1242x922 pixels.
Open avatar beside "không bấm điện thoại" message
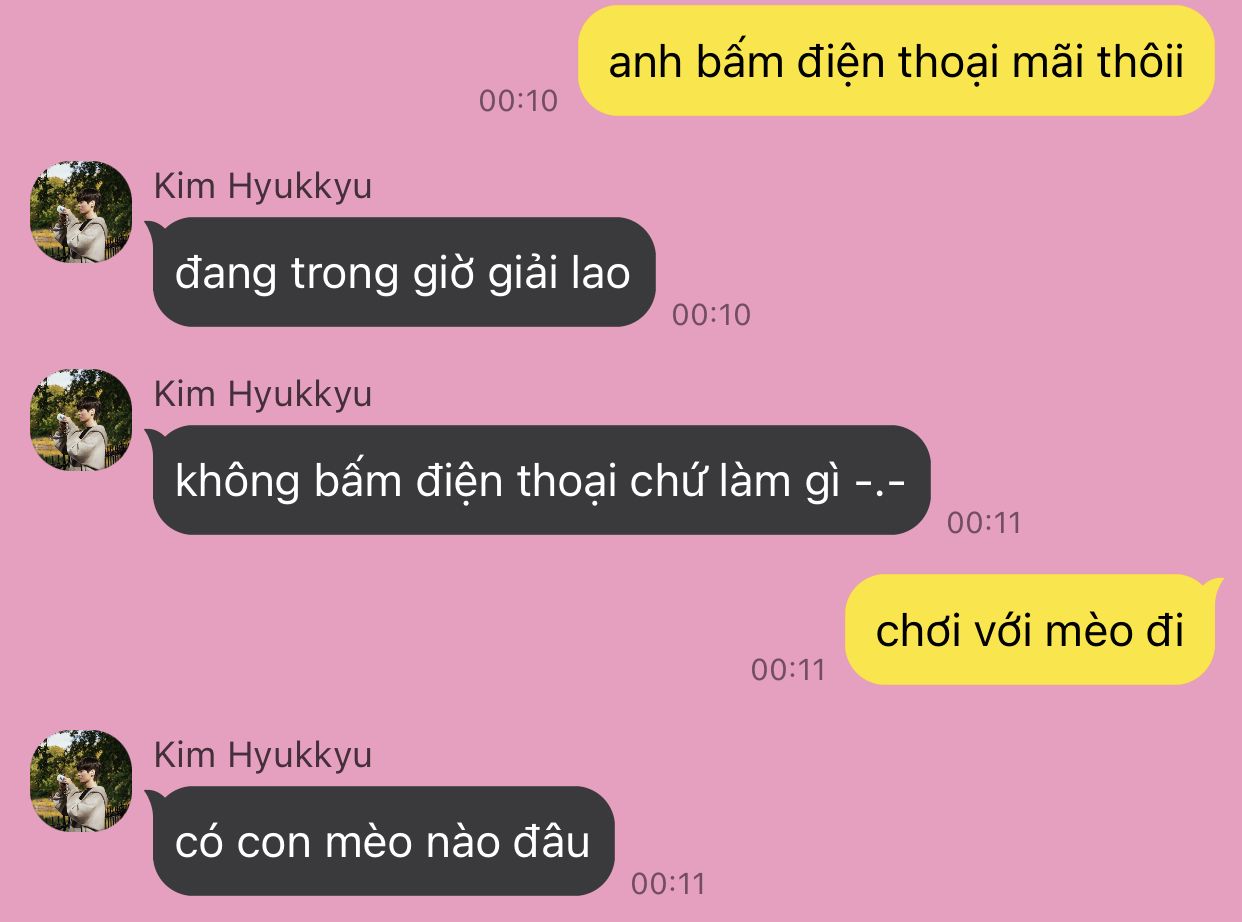pos(82,420)
